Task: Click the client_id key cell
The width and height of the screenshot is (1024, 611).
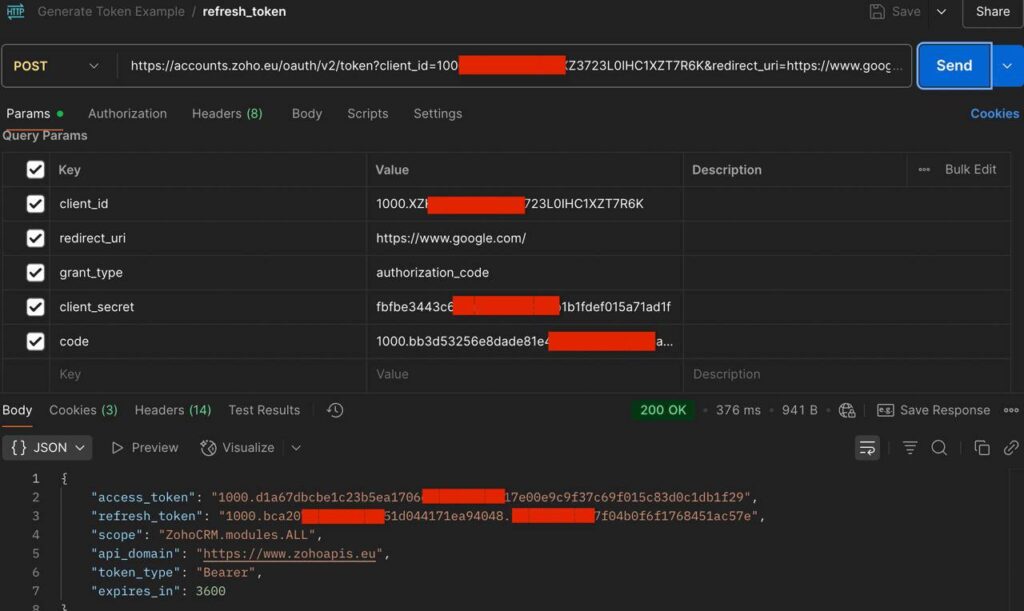Action: click(208, 204)
